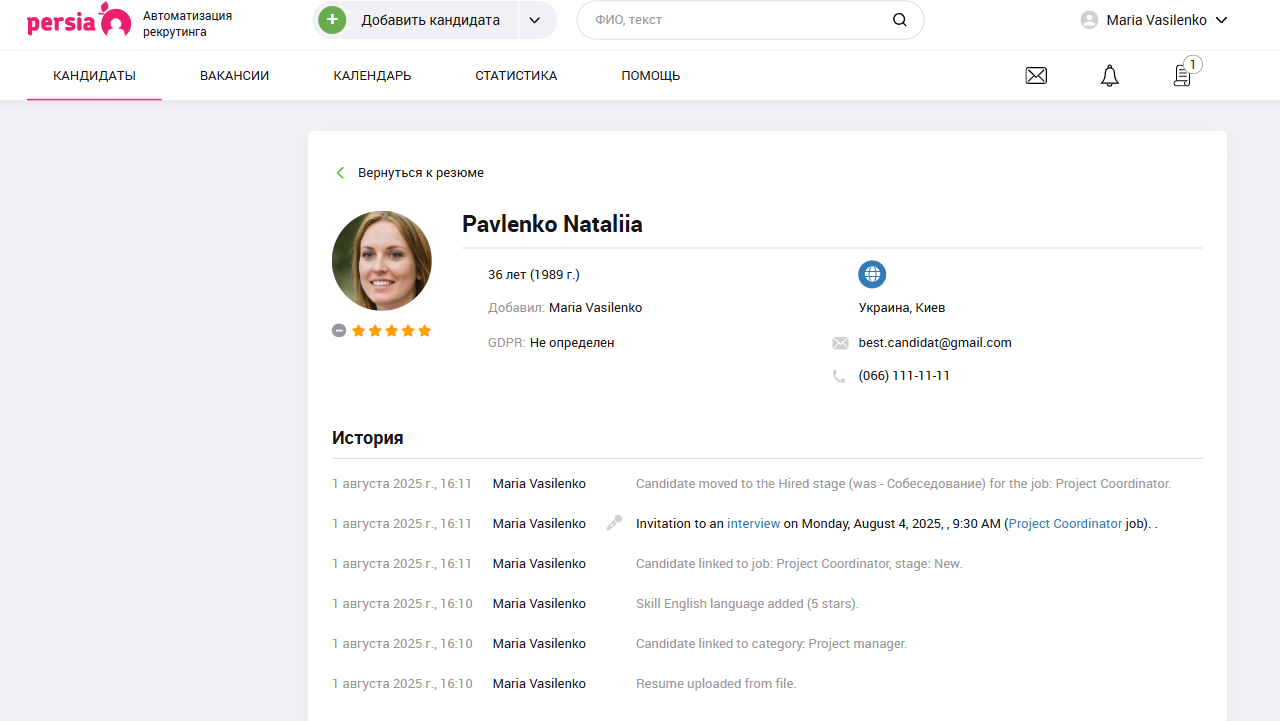Open the Статистика tab
Viewport: 1280px width, 721px height.
tap(516, 76)
